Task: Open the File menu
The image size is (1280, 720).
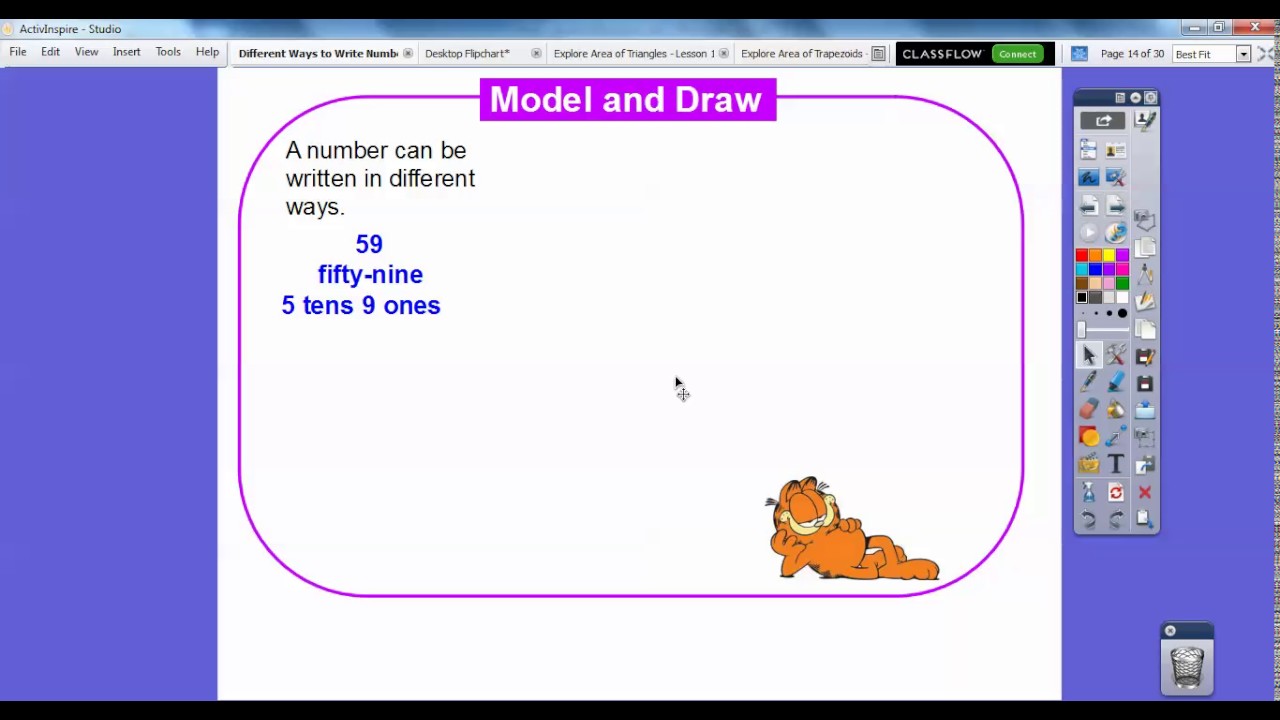Action: [18, 52]
